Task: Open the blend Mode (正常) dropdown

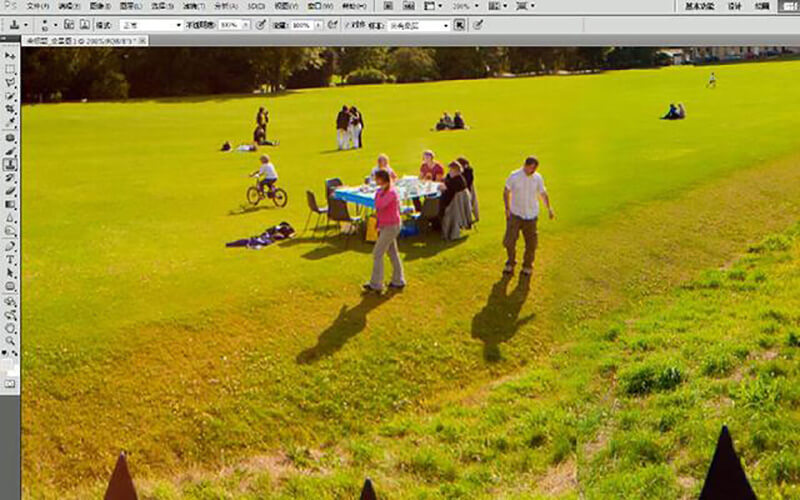Action: [x=150, y=25]
